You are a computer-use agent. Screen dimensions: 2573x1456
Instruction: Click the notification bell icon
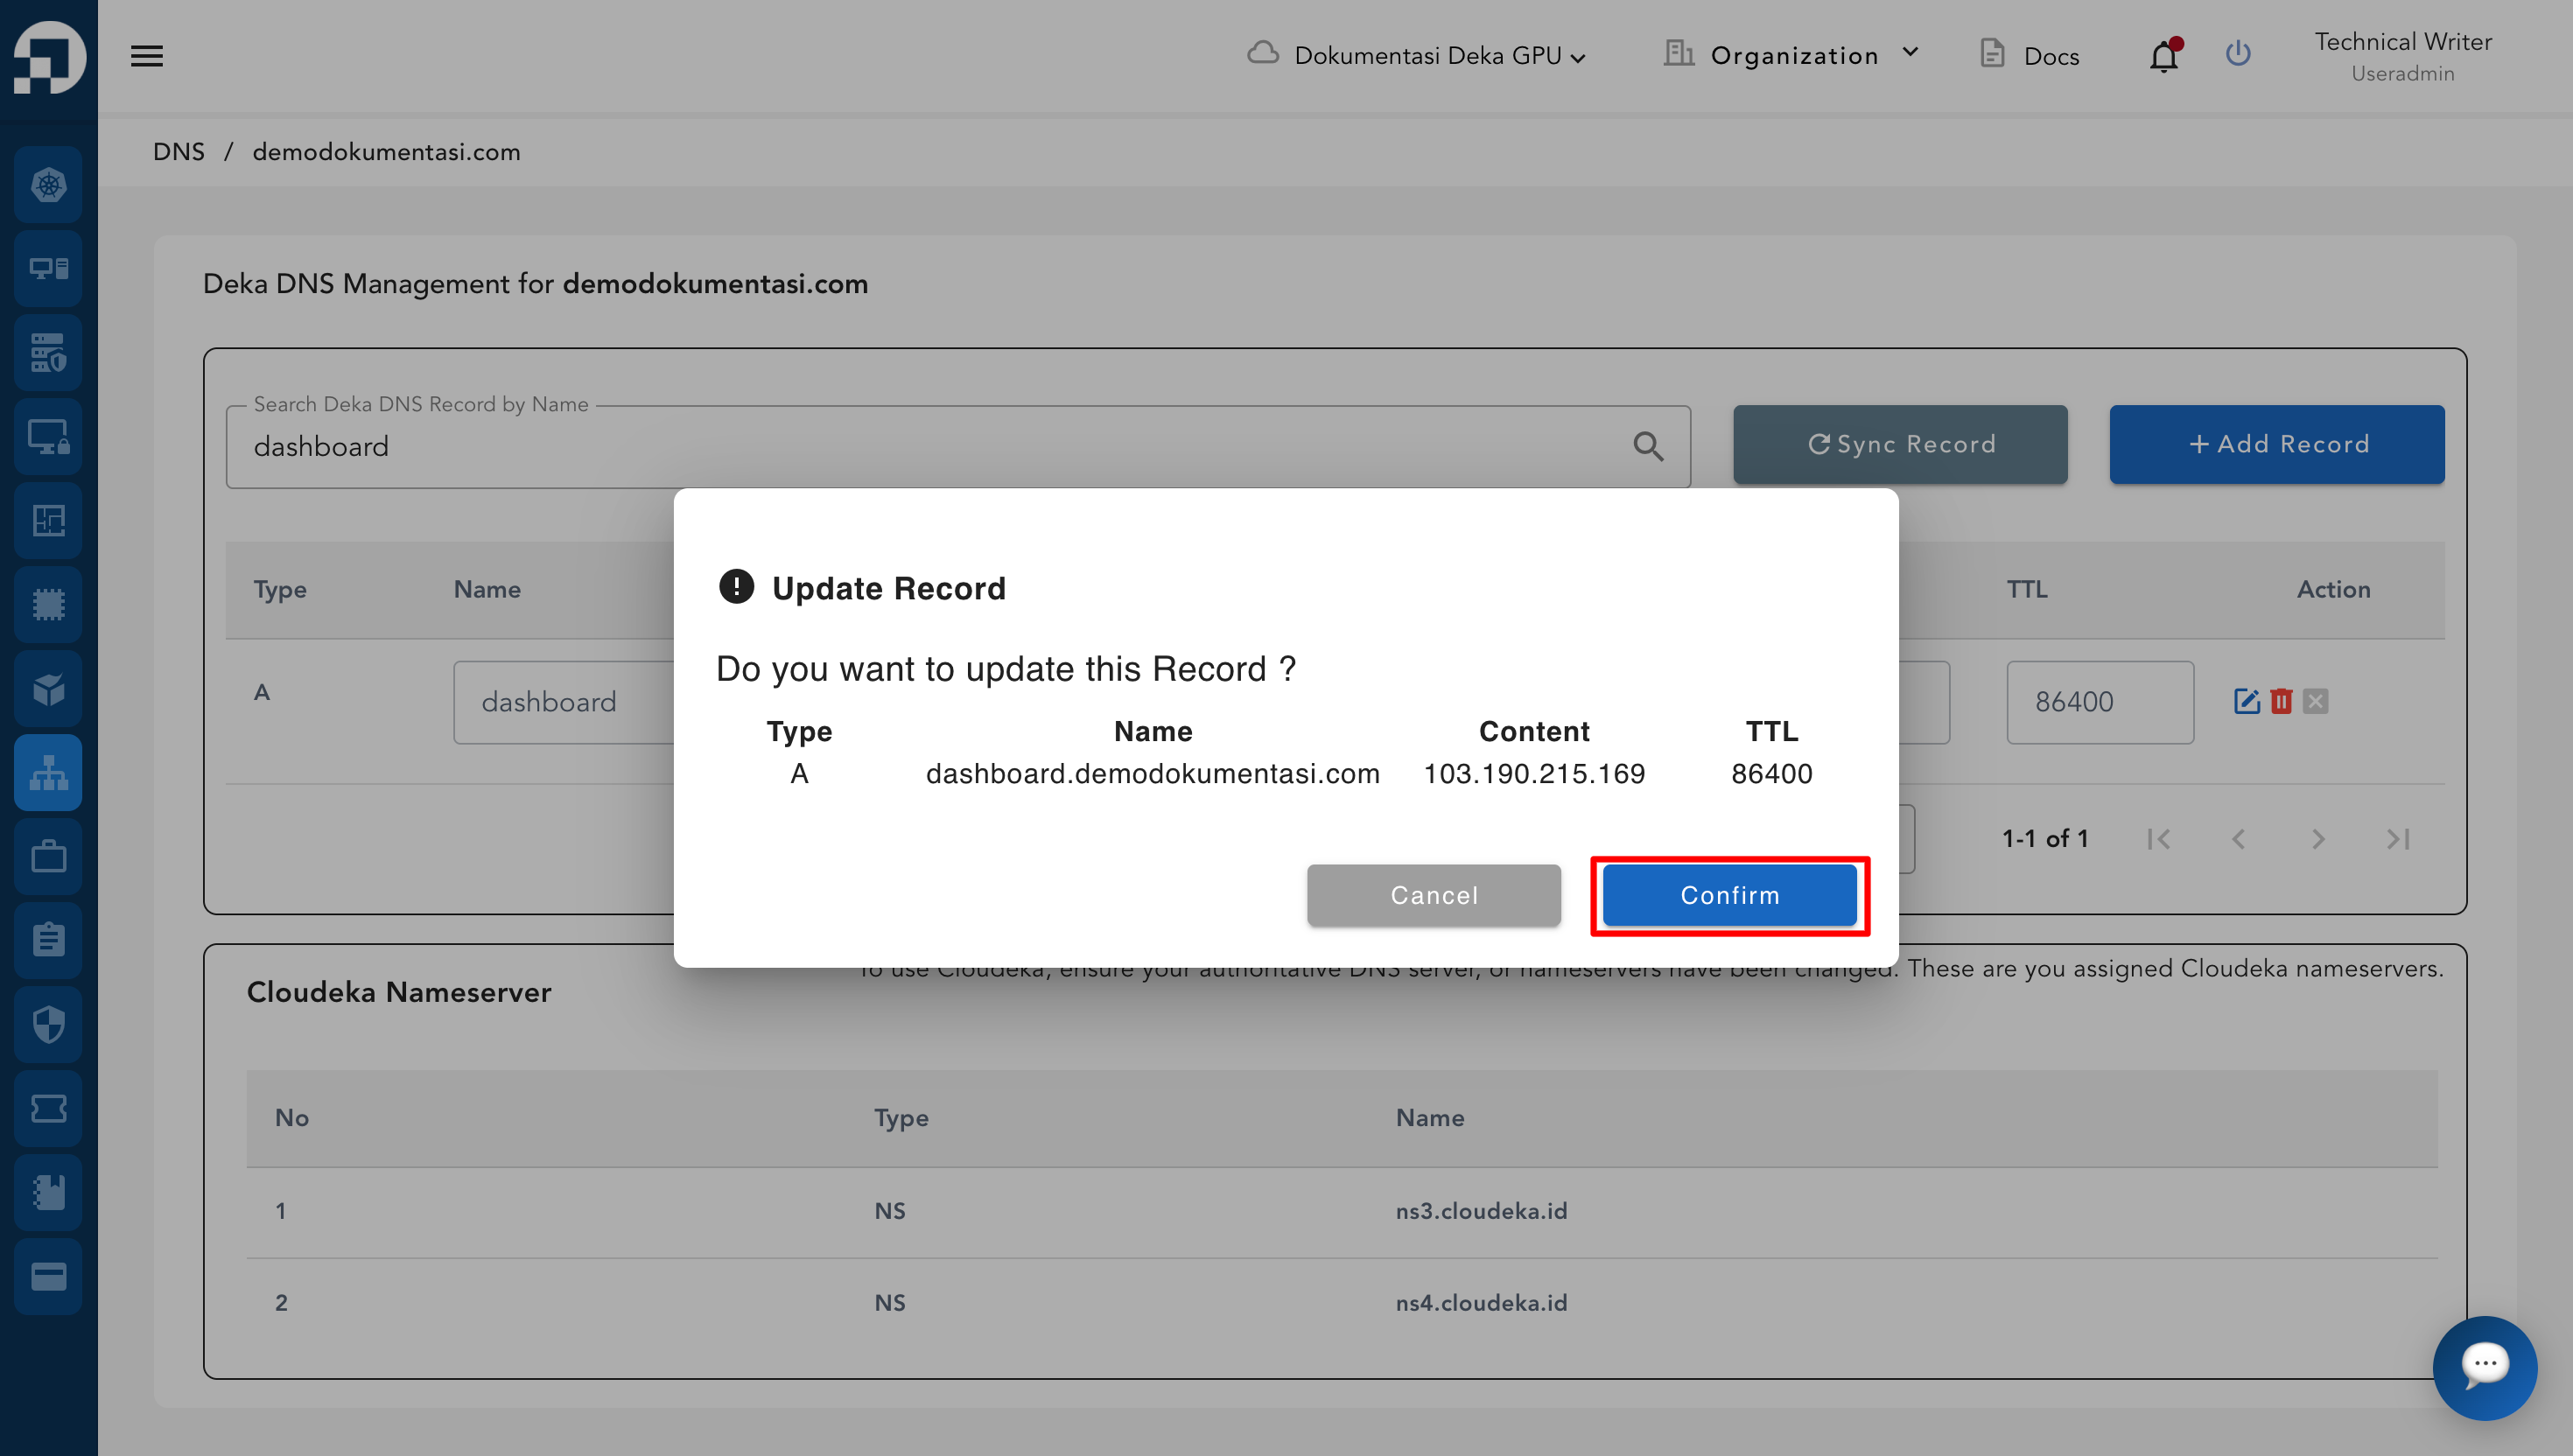(2163, 56)
